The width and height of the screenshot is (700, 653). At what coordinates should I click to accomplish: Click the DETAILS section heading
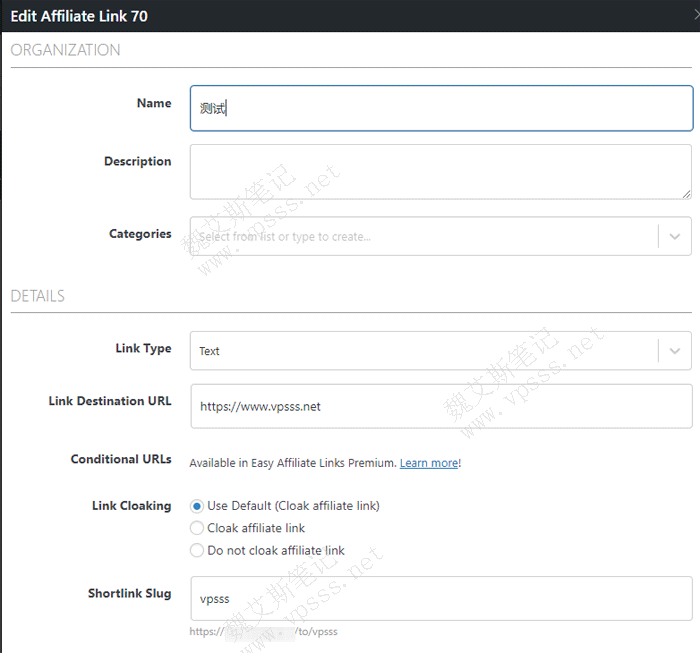point(37,296)
